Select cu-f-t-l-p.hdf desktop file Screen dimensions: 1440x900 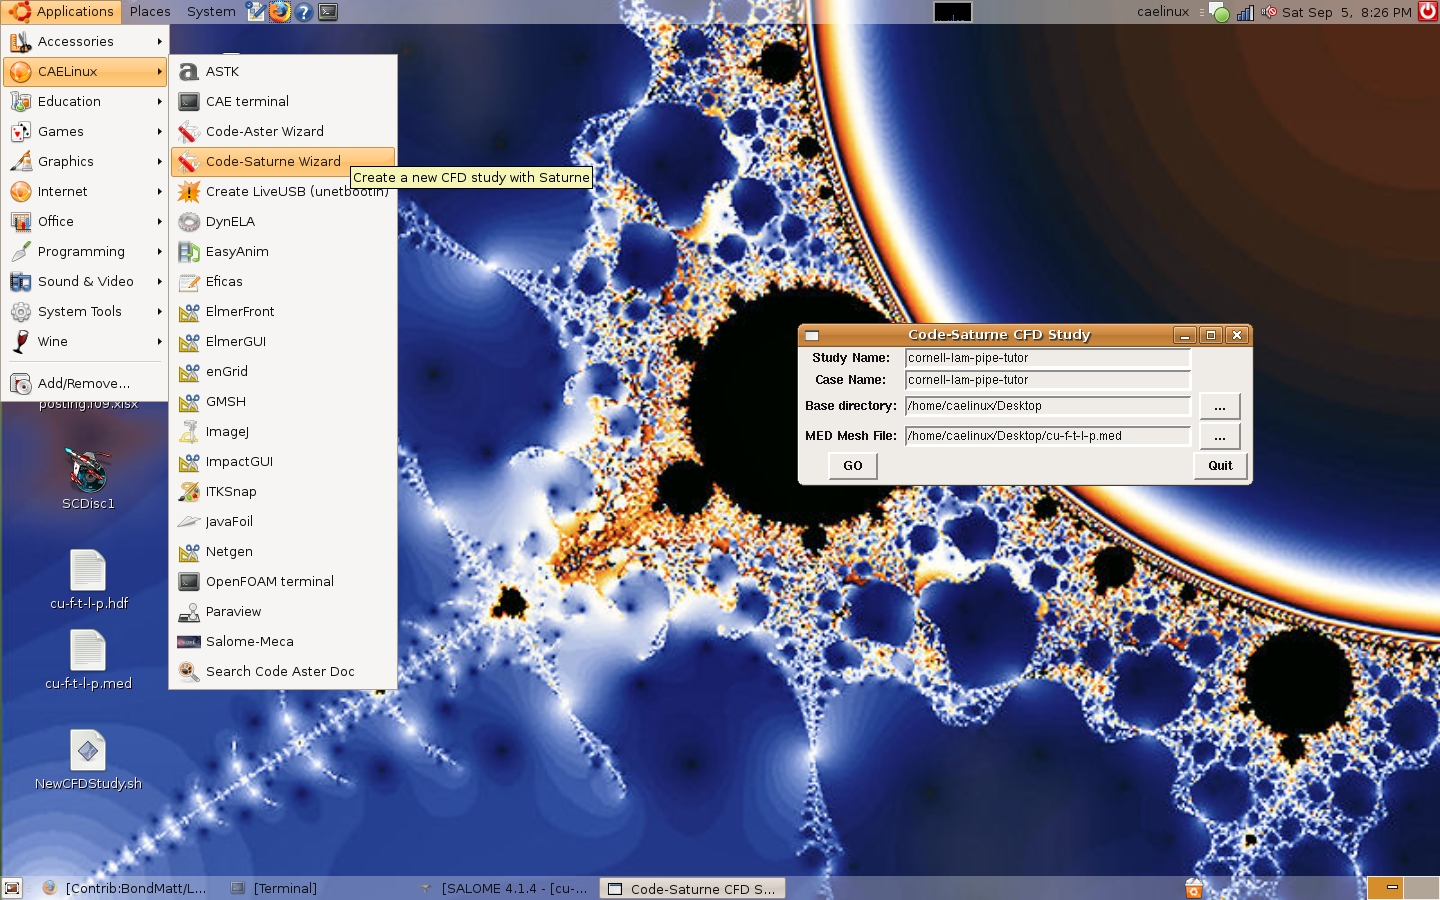tap(88, 580)
